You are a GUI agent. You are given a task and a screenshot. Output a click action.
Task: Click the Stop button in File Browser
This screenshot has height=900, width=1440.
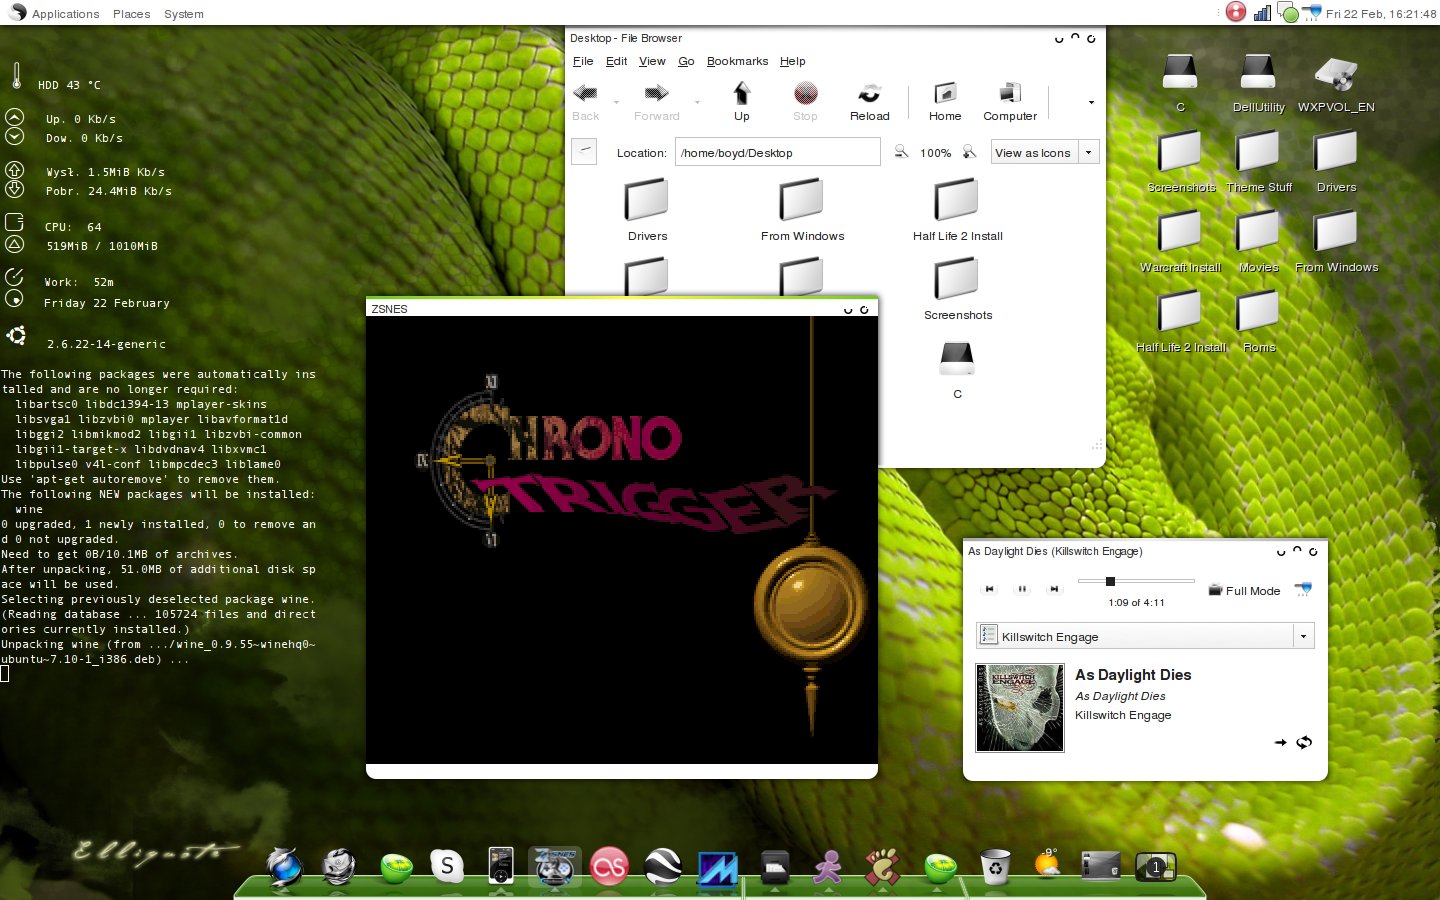pos(805,101)
